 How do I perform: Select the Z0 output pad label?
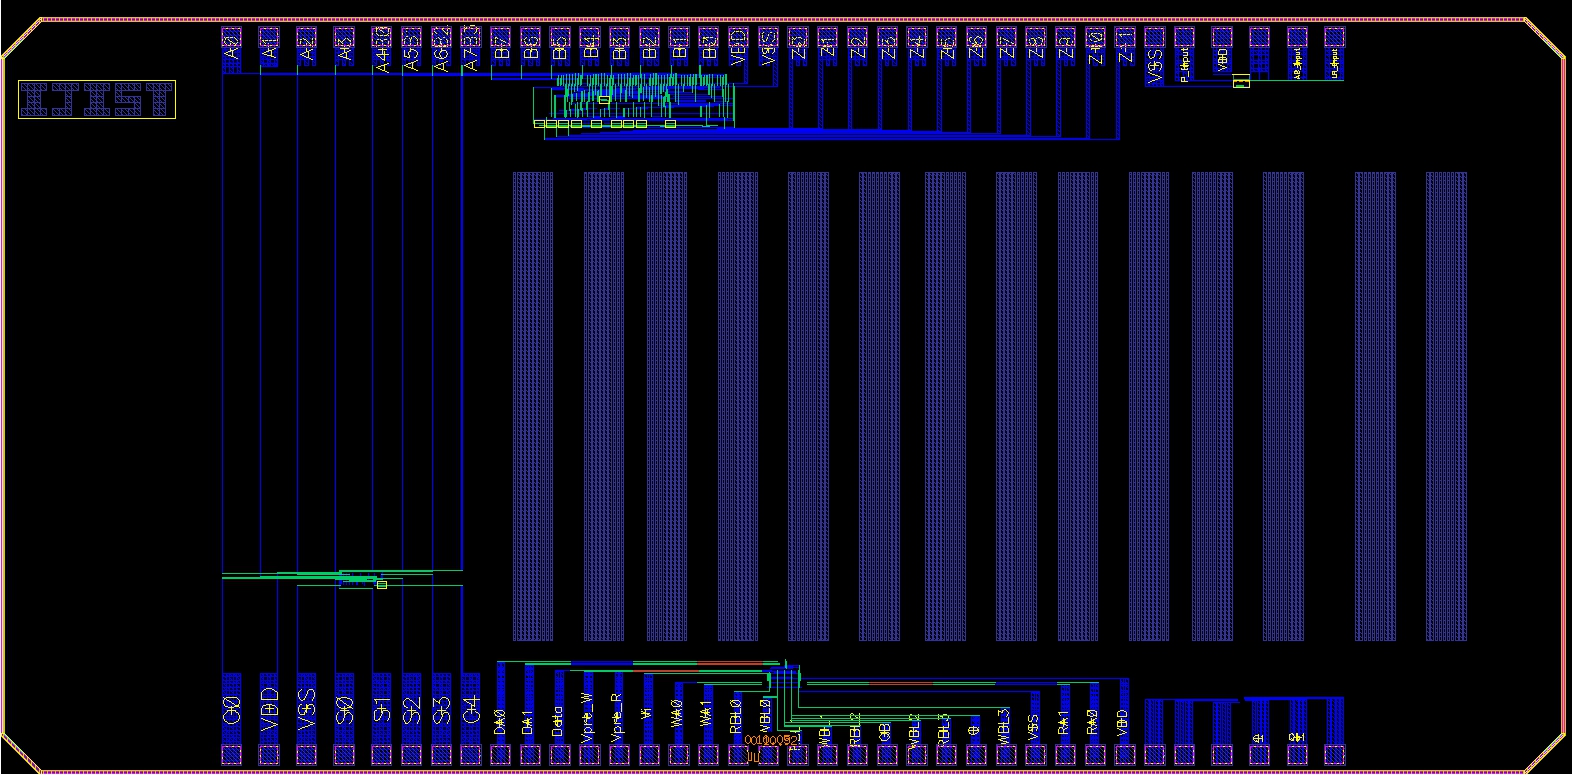798,47
